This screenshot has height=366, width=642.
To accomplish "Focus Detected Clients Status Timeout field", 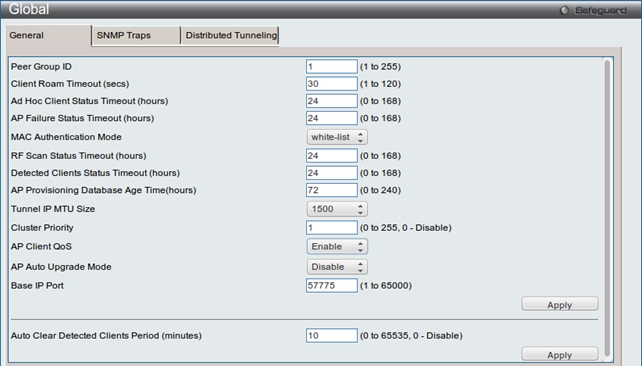I will point(332,173).
